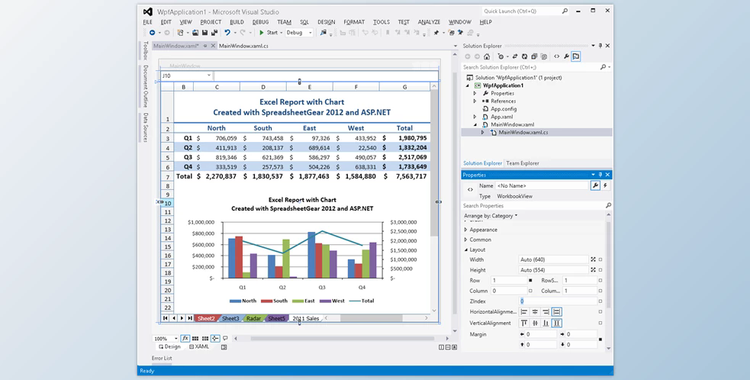Open the Document Outline side panel
The width and height of the screenshot is (750, 380).
tap(145, 86)
